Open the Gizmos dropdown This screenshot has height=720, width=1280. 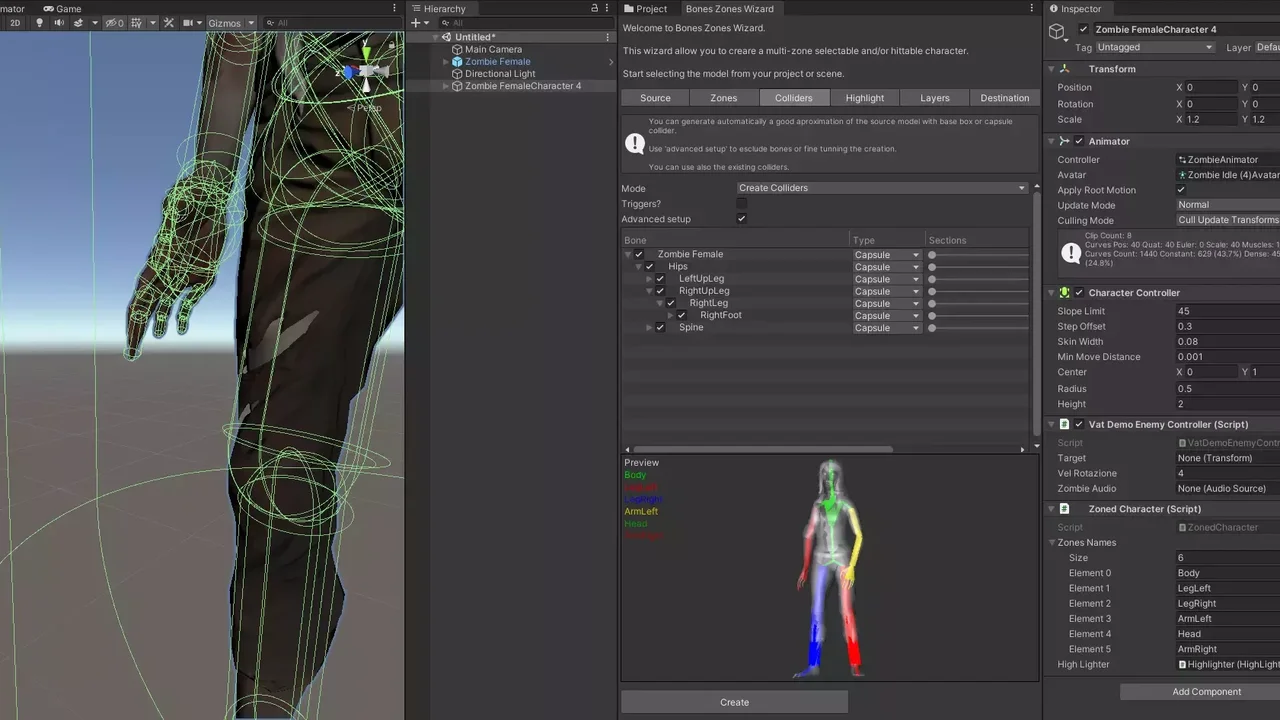click(x=232, y=23)
